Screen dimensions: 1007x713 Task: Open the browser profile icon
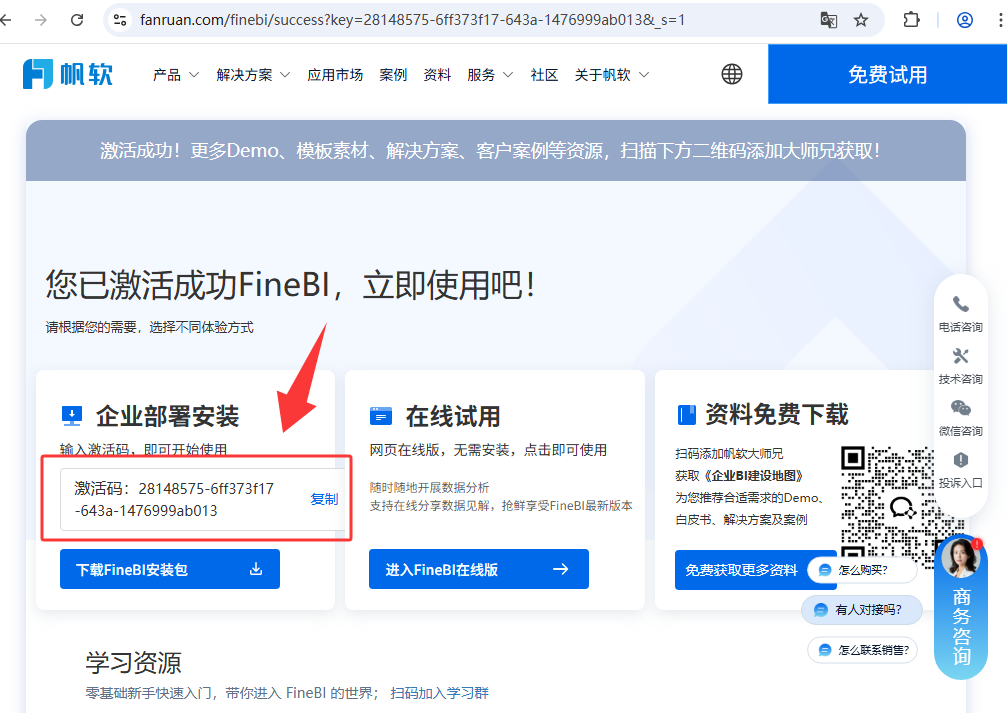click(x=965, y=20)
